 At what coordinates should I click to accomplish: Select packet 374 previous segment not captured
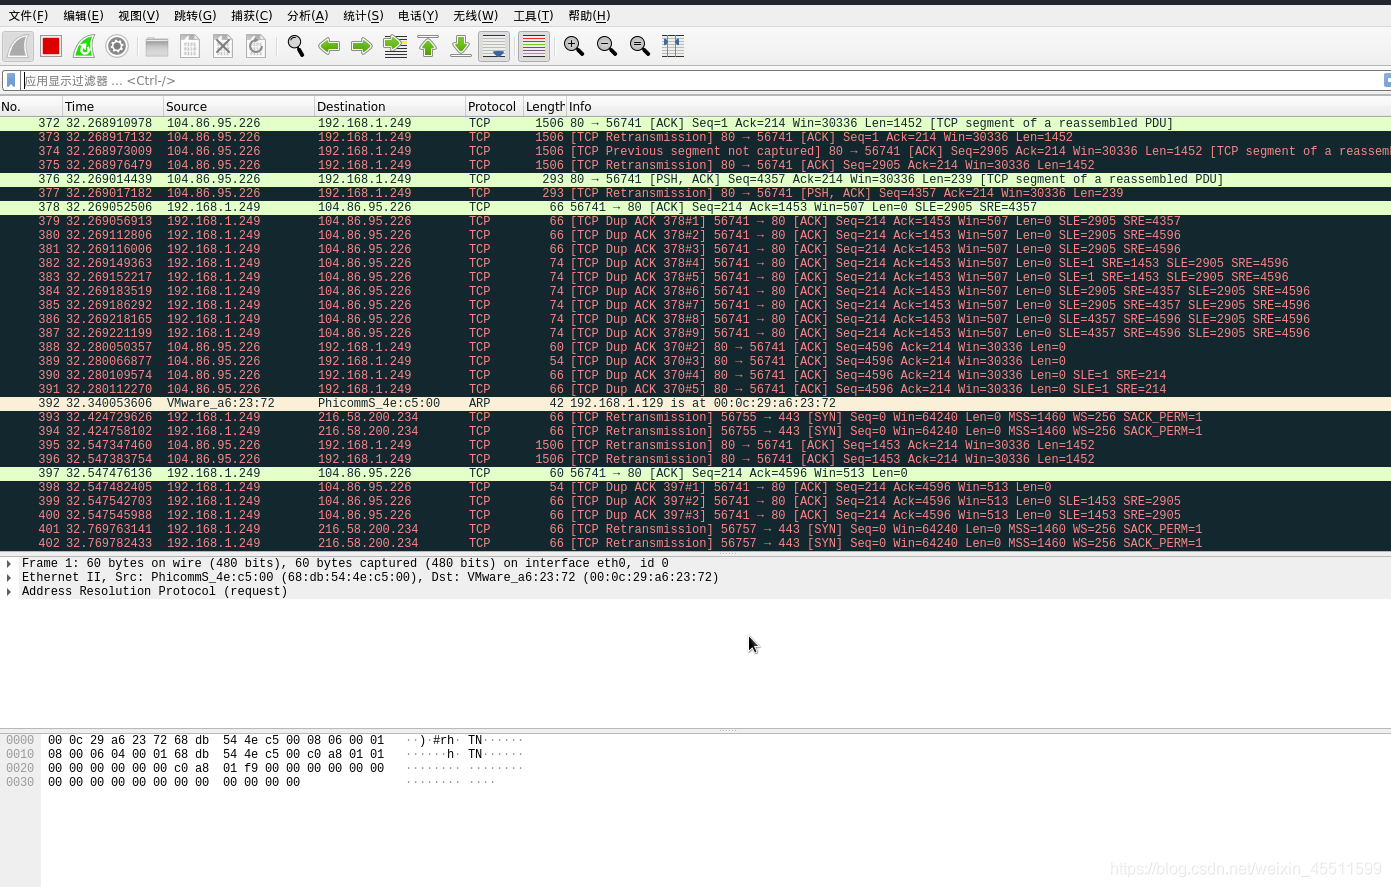695,151
